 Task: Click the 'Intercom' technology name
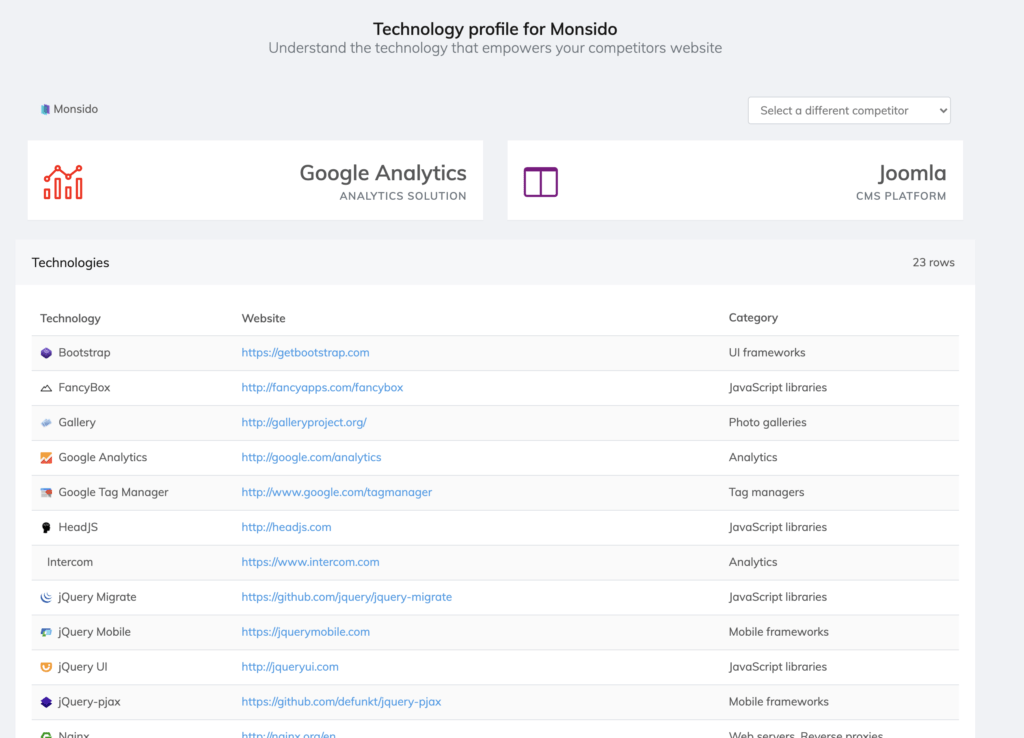(70, 562)
